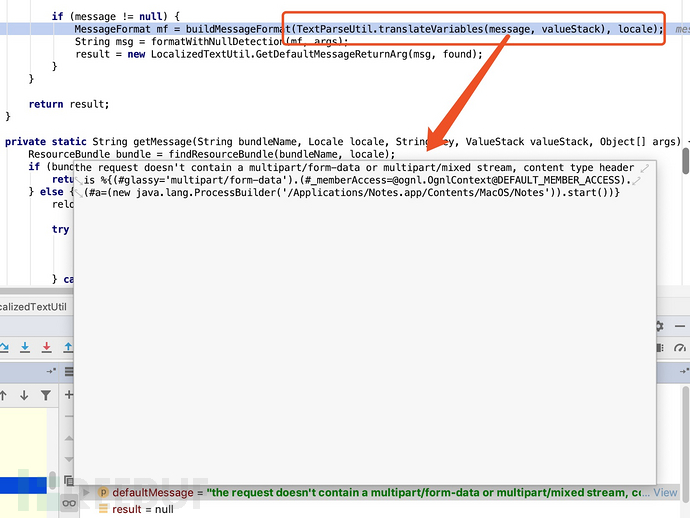
Task: Click the previous frame up arrow
Action: pos(3,395)
